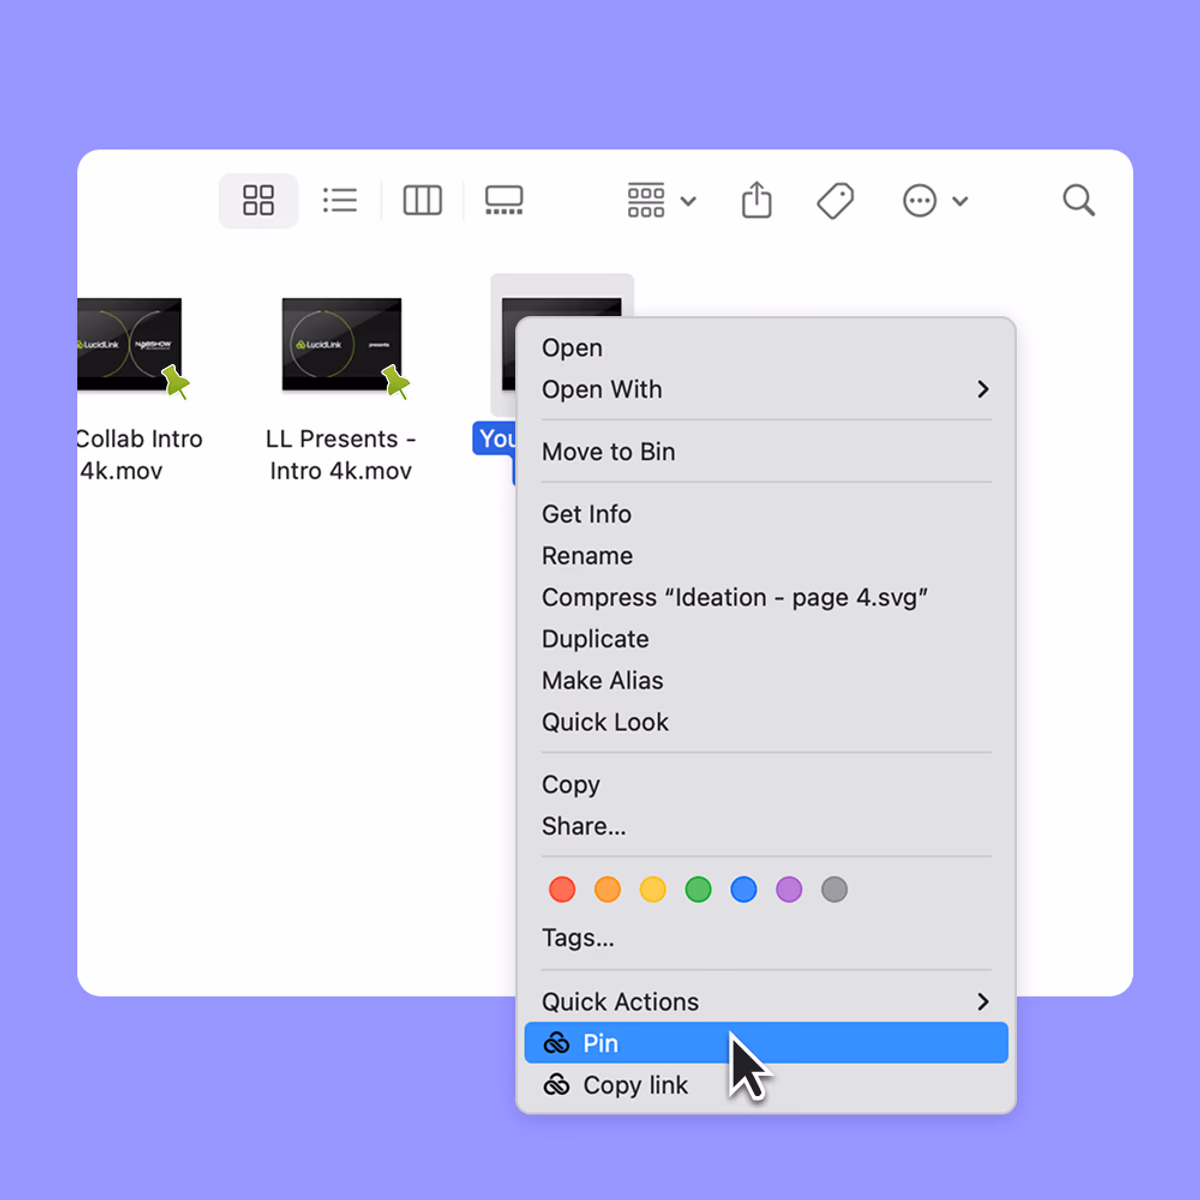Image resolution: width=1200 pixels, height=1200 pixels.
Task: Select Copy link in context menu
Action: [635, 1085]
